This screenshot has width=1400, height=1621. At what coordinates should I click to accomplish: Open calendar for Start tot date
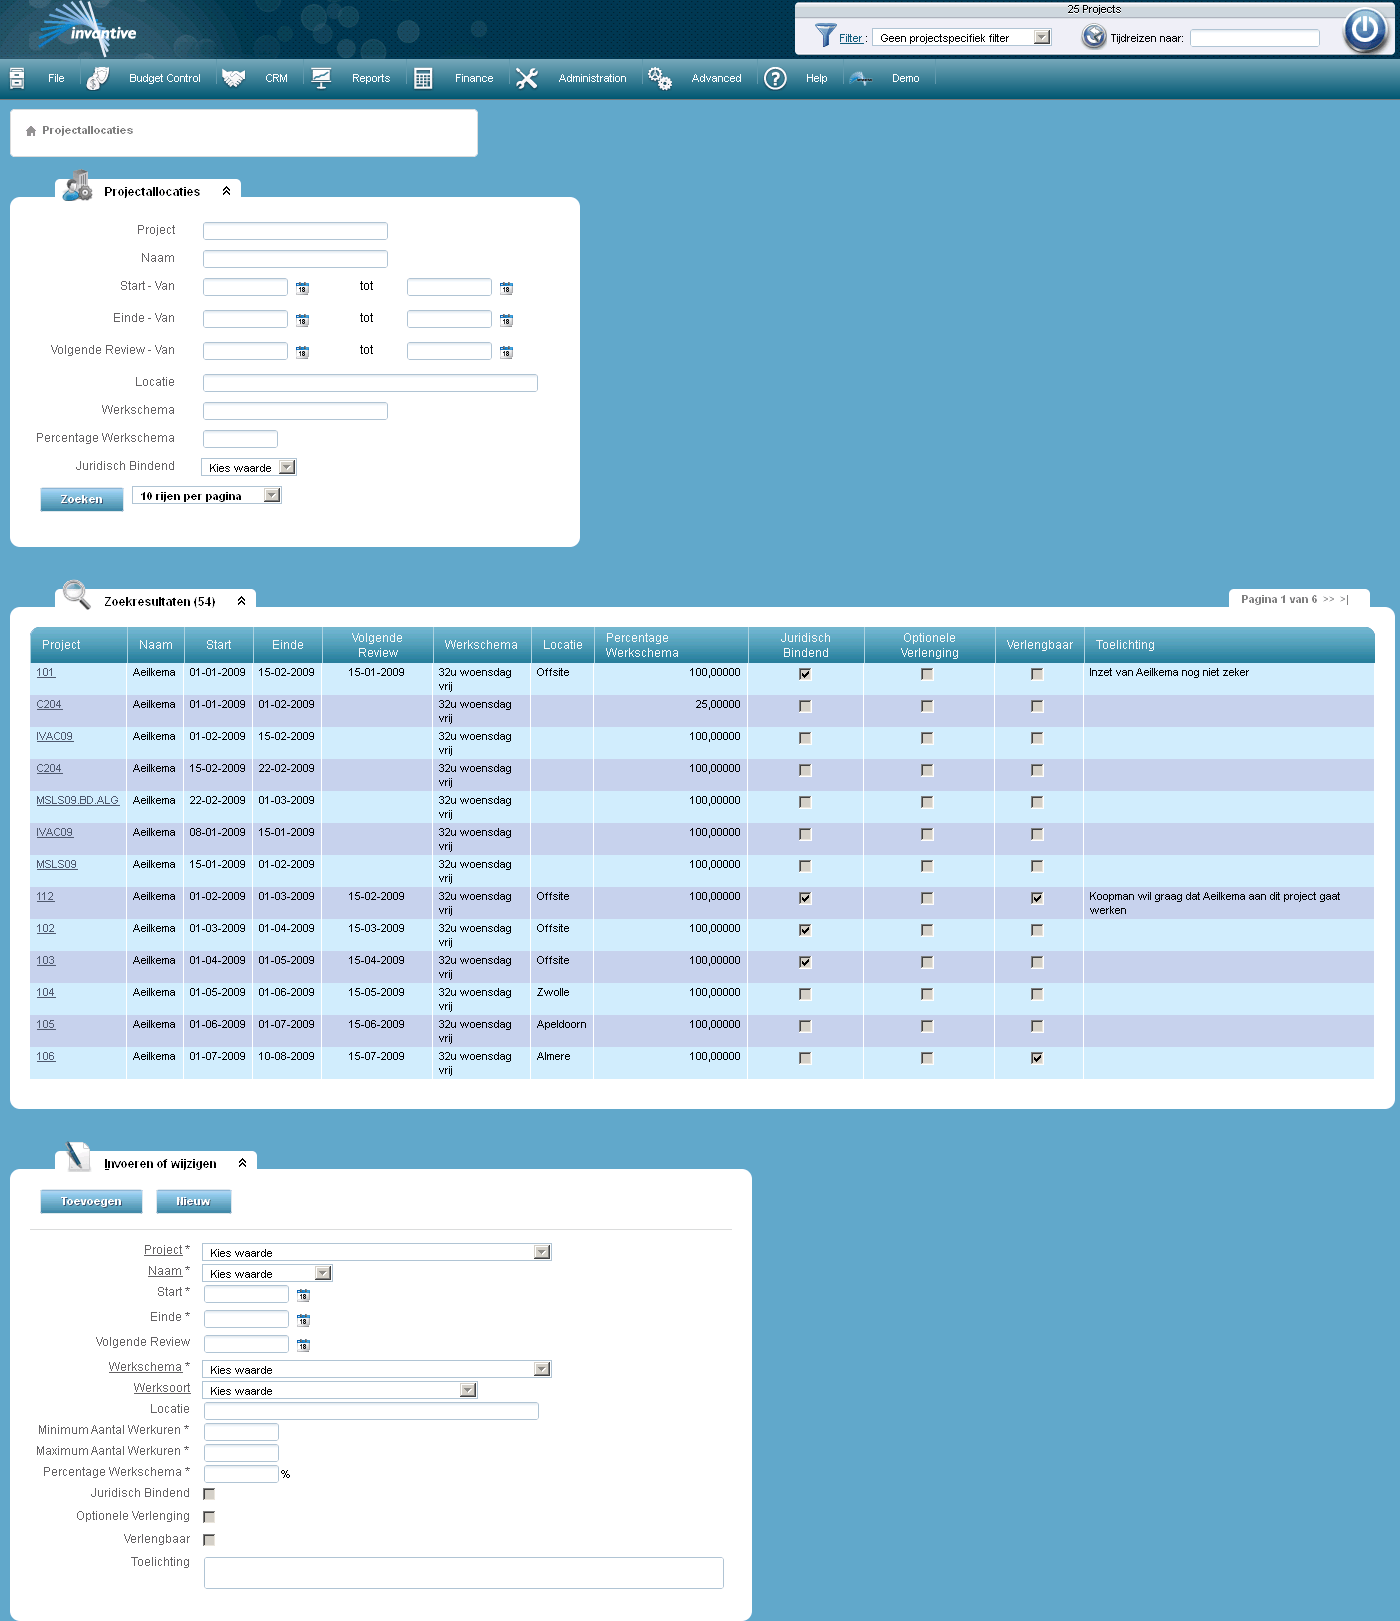point(506,288)
